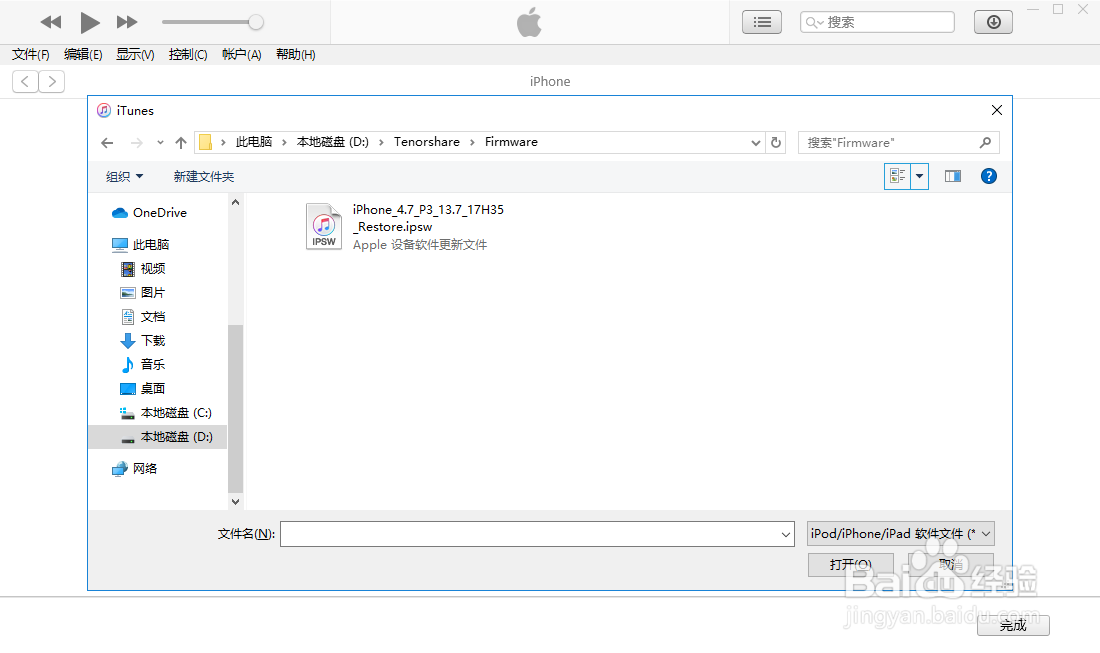Screen dimensions: 1100x653
Task: Open recent locations dropdown arrow
Action: (160, 143)
